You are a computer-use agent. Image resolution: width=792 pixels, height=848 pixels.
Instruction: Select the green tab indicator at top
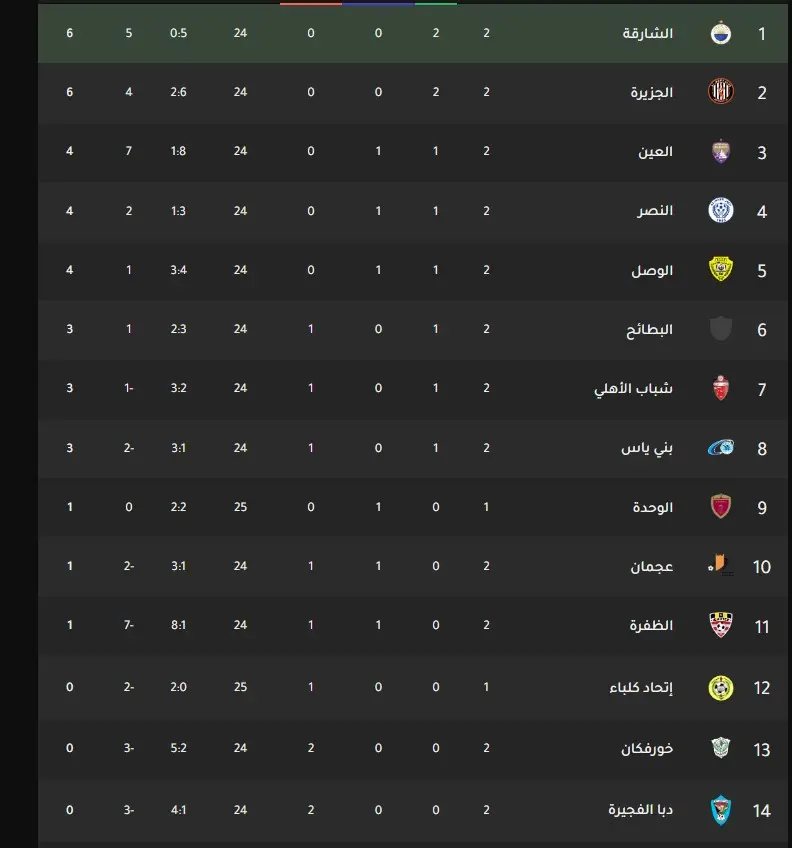pyautogui.click(x=435, y=3)
